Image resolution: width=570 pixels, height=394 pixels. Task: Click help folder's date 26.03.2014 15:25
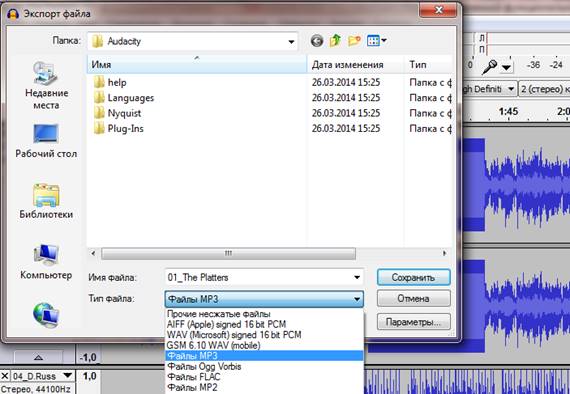coord(346,83)
